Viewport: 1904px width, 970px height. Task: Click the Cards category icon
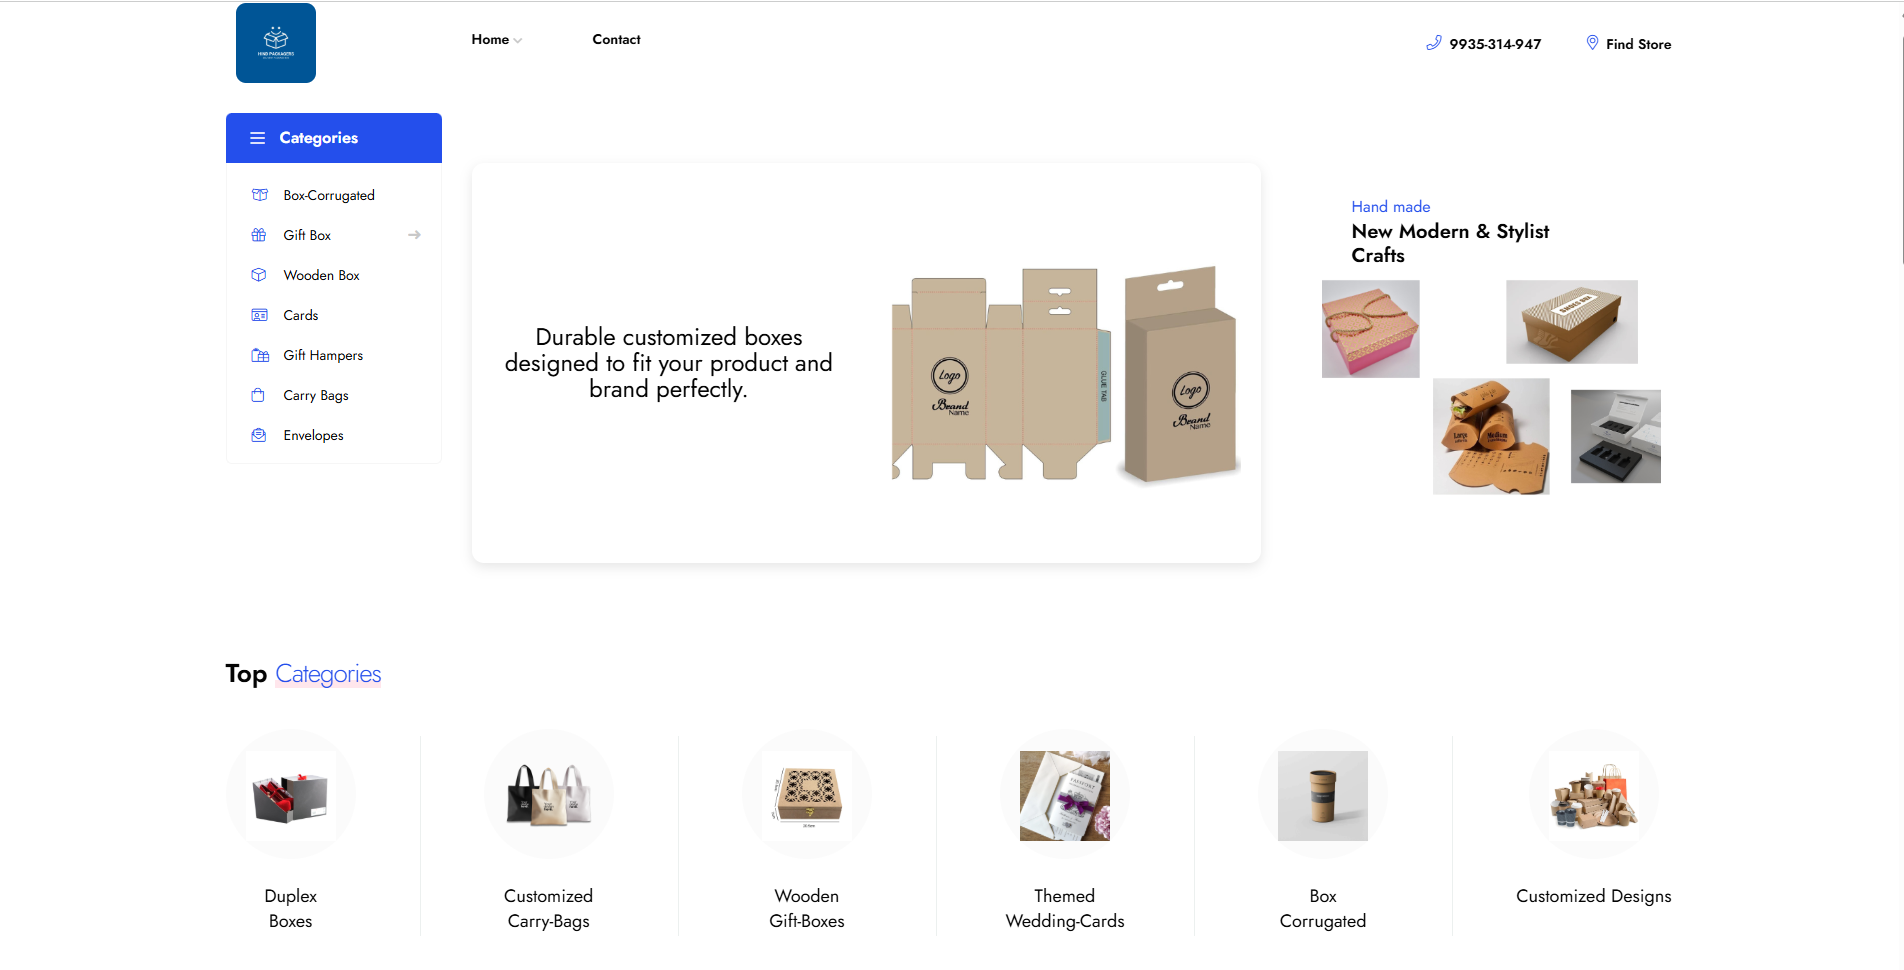[x=259, y=315]
